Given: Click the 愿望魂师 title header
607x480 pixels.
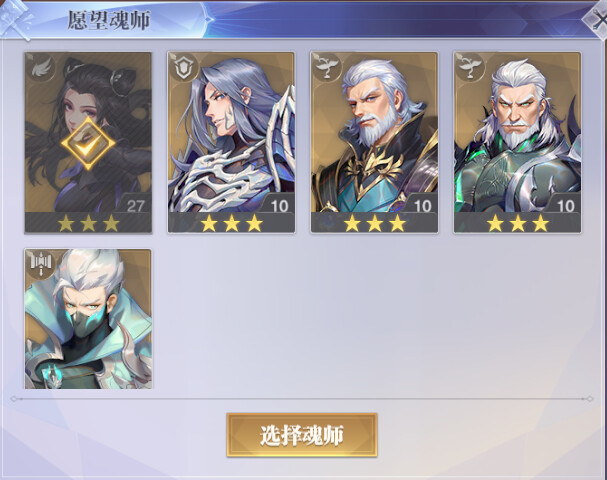Looking at the screenshot, I should [109, 20].
